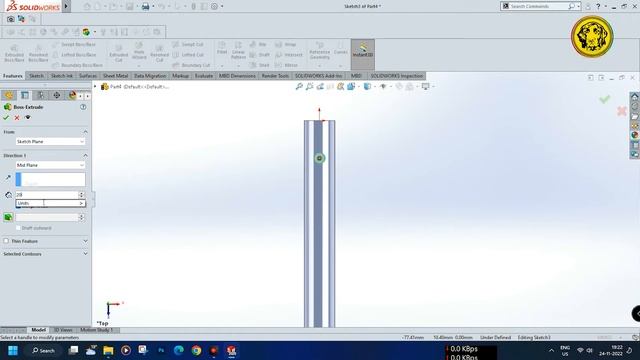Open File Explorer from the taskbar
This screenshot has height=360, width=640.
[108, 351]
